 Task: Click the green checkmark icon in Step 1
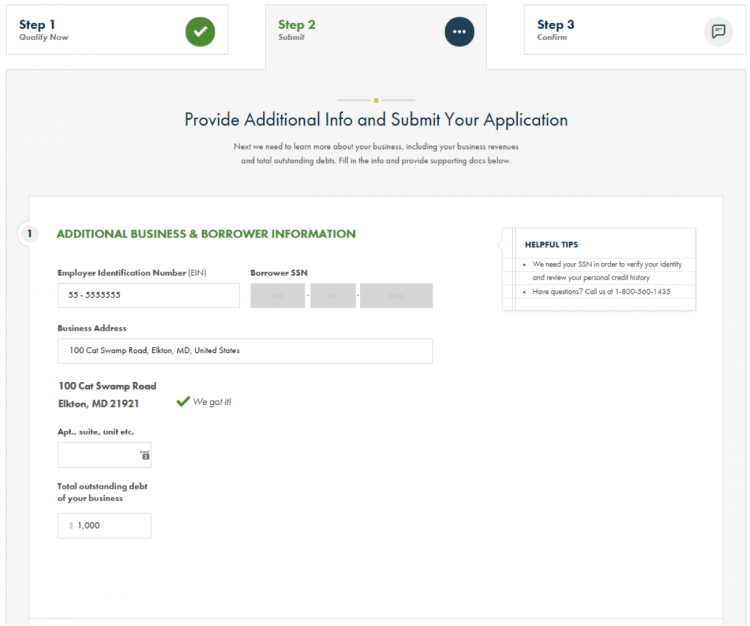pos(200,31)
